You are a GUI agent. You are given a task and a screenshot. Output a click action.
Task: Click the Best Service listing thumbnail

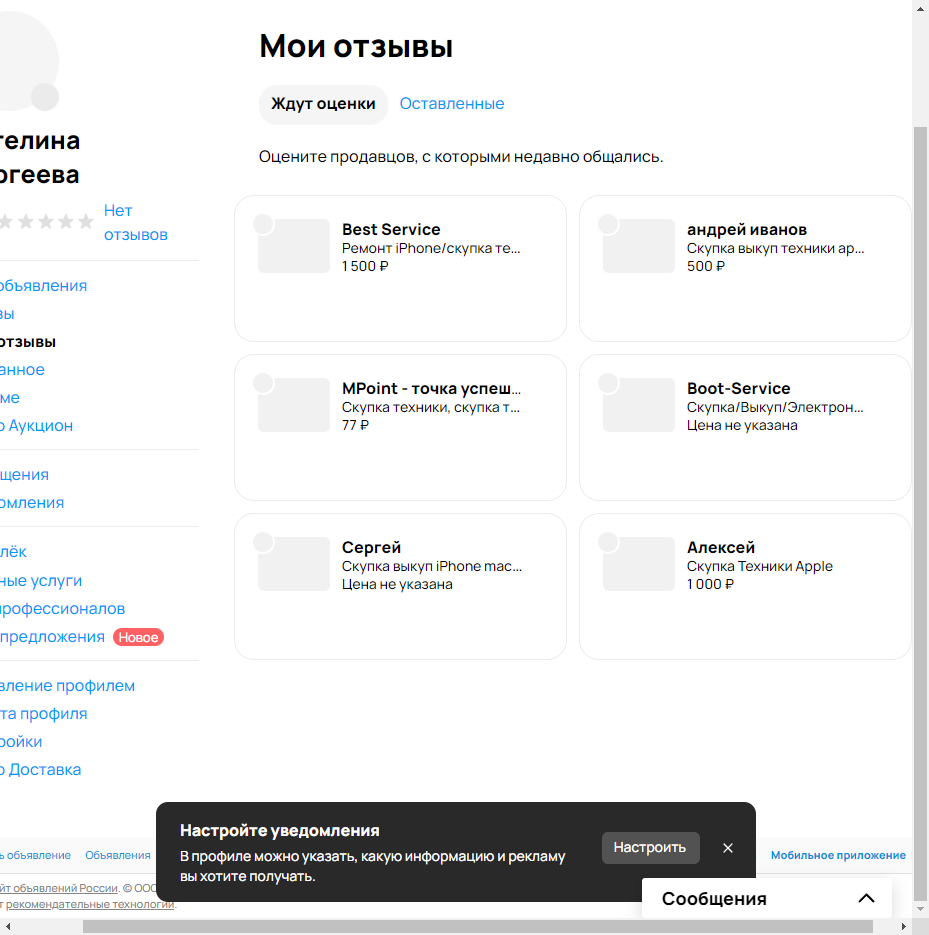(293, 246)
